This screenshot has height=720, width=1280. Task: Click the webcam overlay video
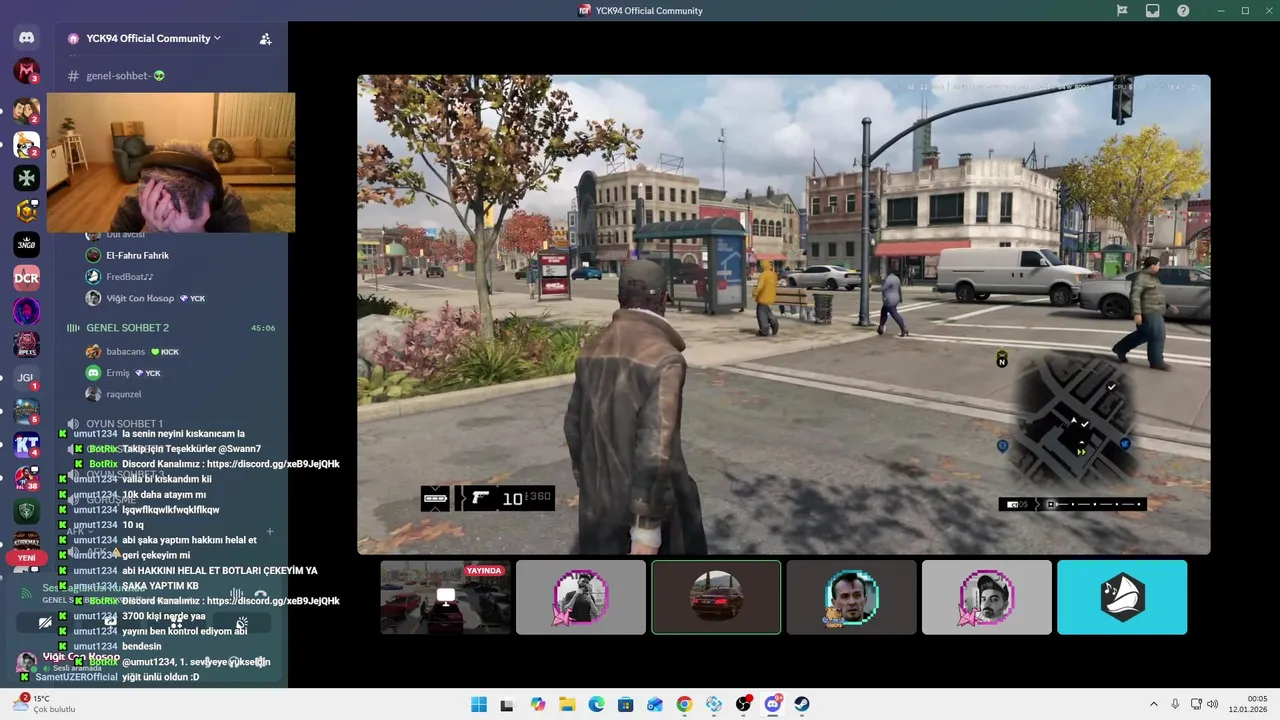[171, 163]
